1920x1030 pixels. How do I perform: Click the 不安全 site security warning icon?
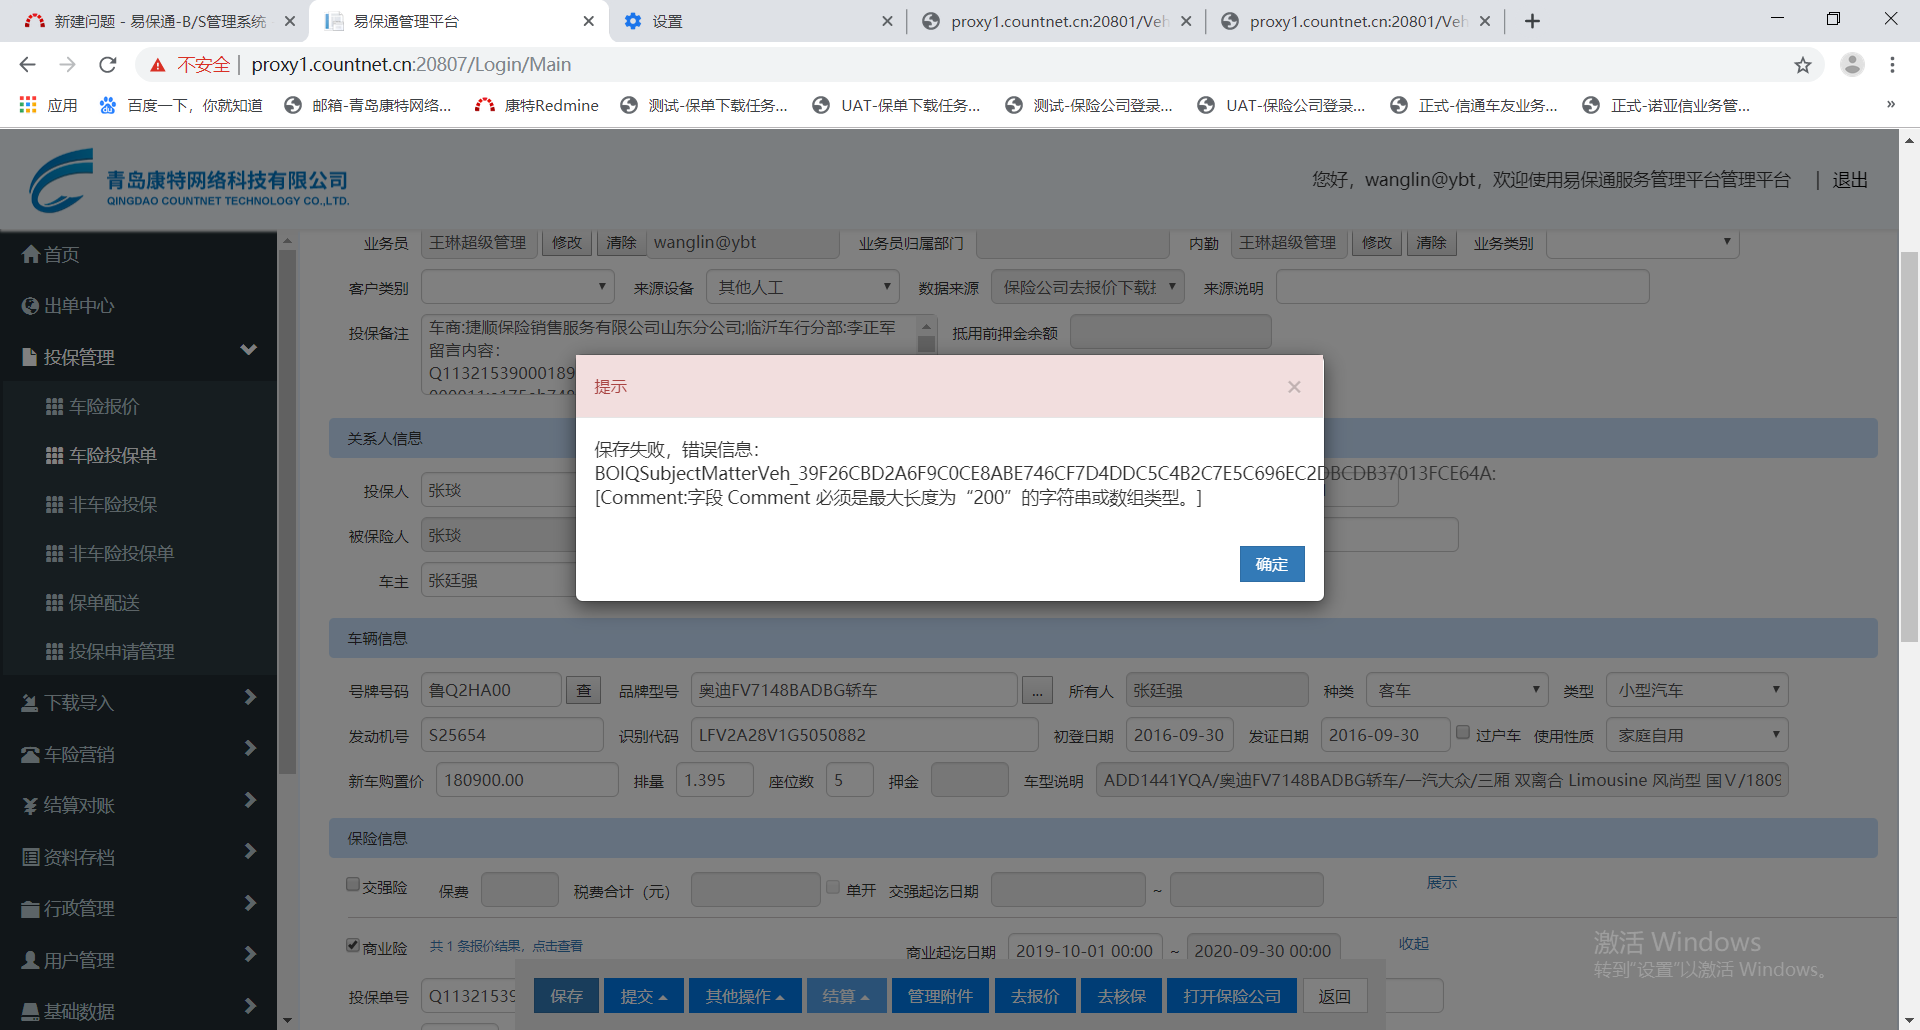click(x=157, y=65)
